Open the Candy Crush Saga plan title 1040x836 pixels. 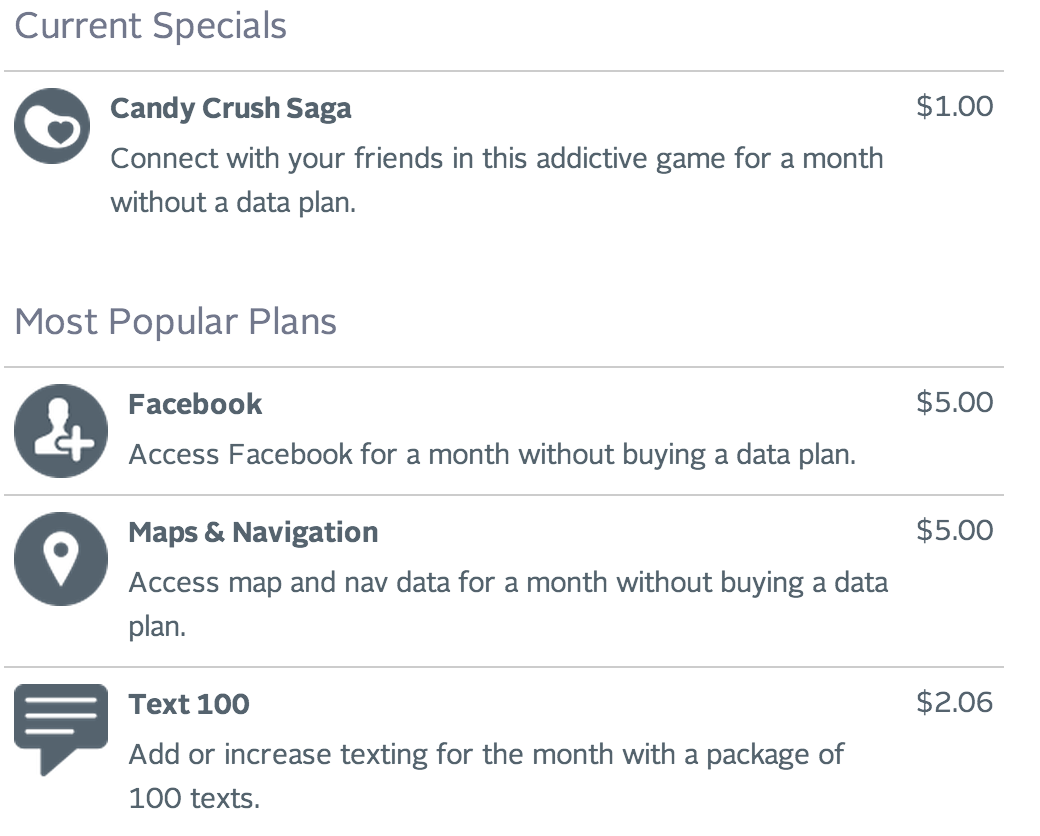tap(230, 108)
